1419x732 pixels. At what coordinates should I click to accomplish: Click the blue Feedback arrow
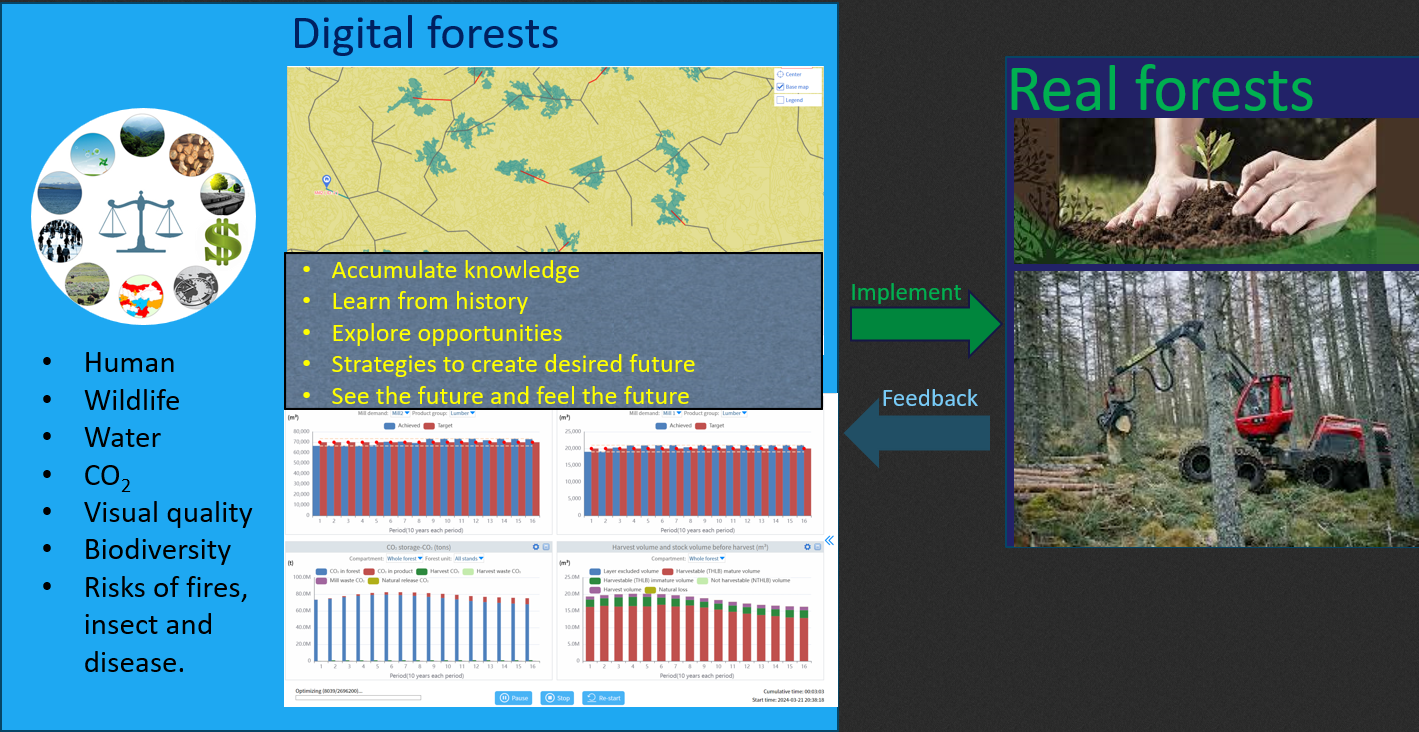point(918,433)
